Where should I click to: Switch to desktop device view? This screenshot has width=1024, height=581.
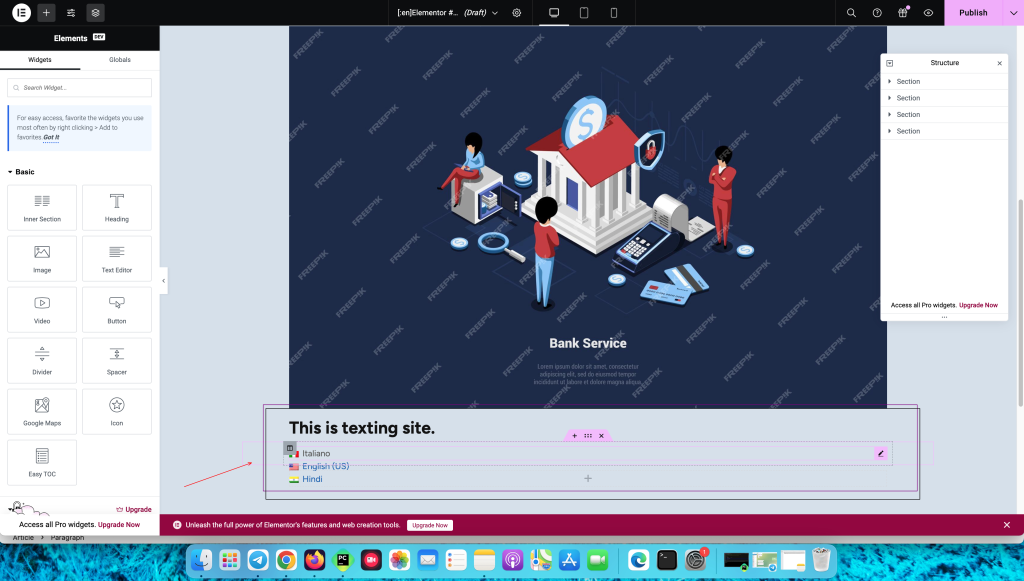pyautogui.click(x=554, y=12)
